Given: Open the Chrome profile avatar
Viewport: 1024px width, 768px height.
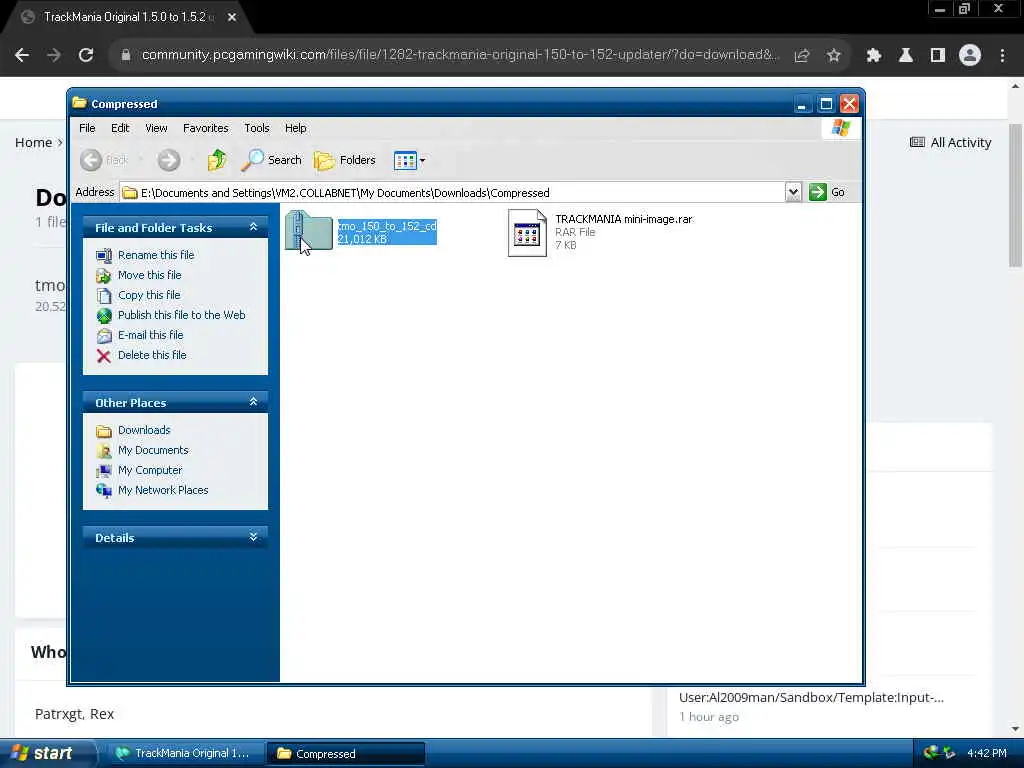Looking at the screenshot, I should [970, 56].
